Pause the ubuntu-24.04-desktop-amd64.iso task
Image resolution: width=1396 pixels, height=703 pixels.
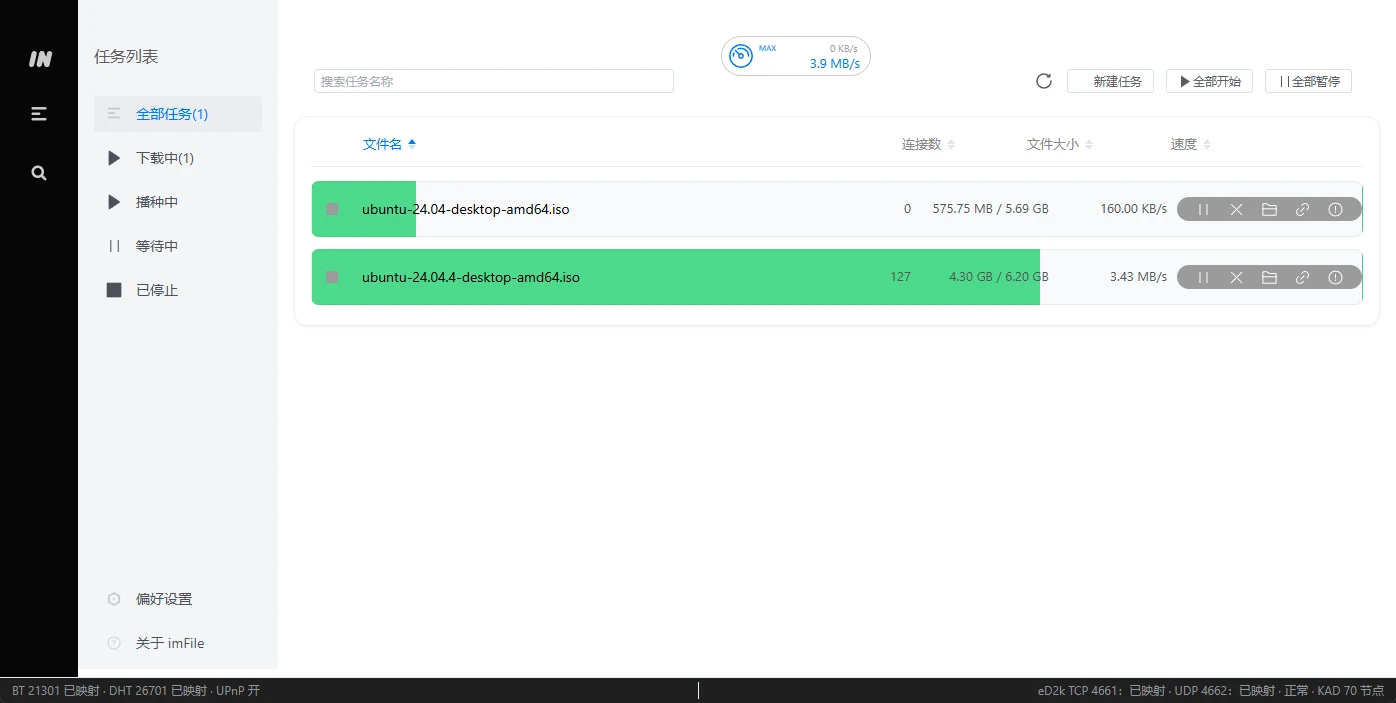click(x=1204, y=209)
